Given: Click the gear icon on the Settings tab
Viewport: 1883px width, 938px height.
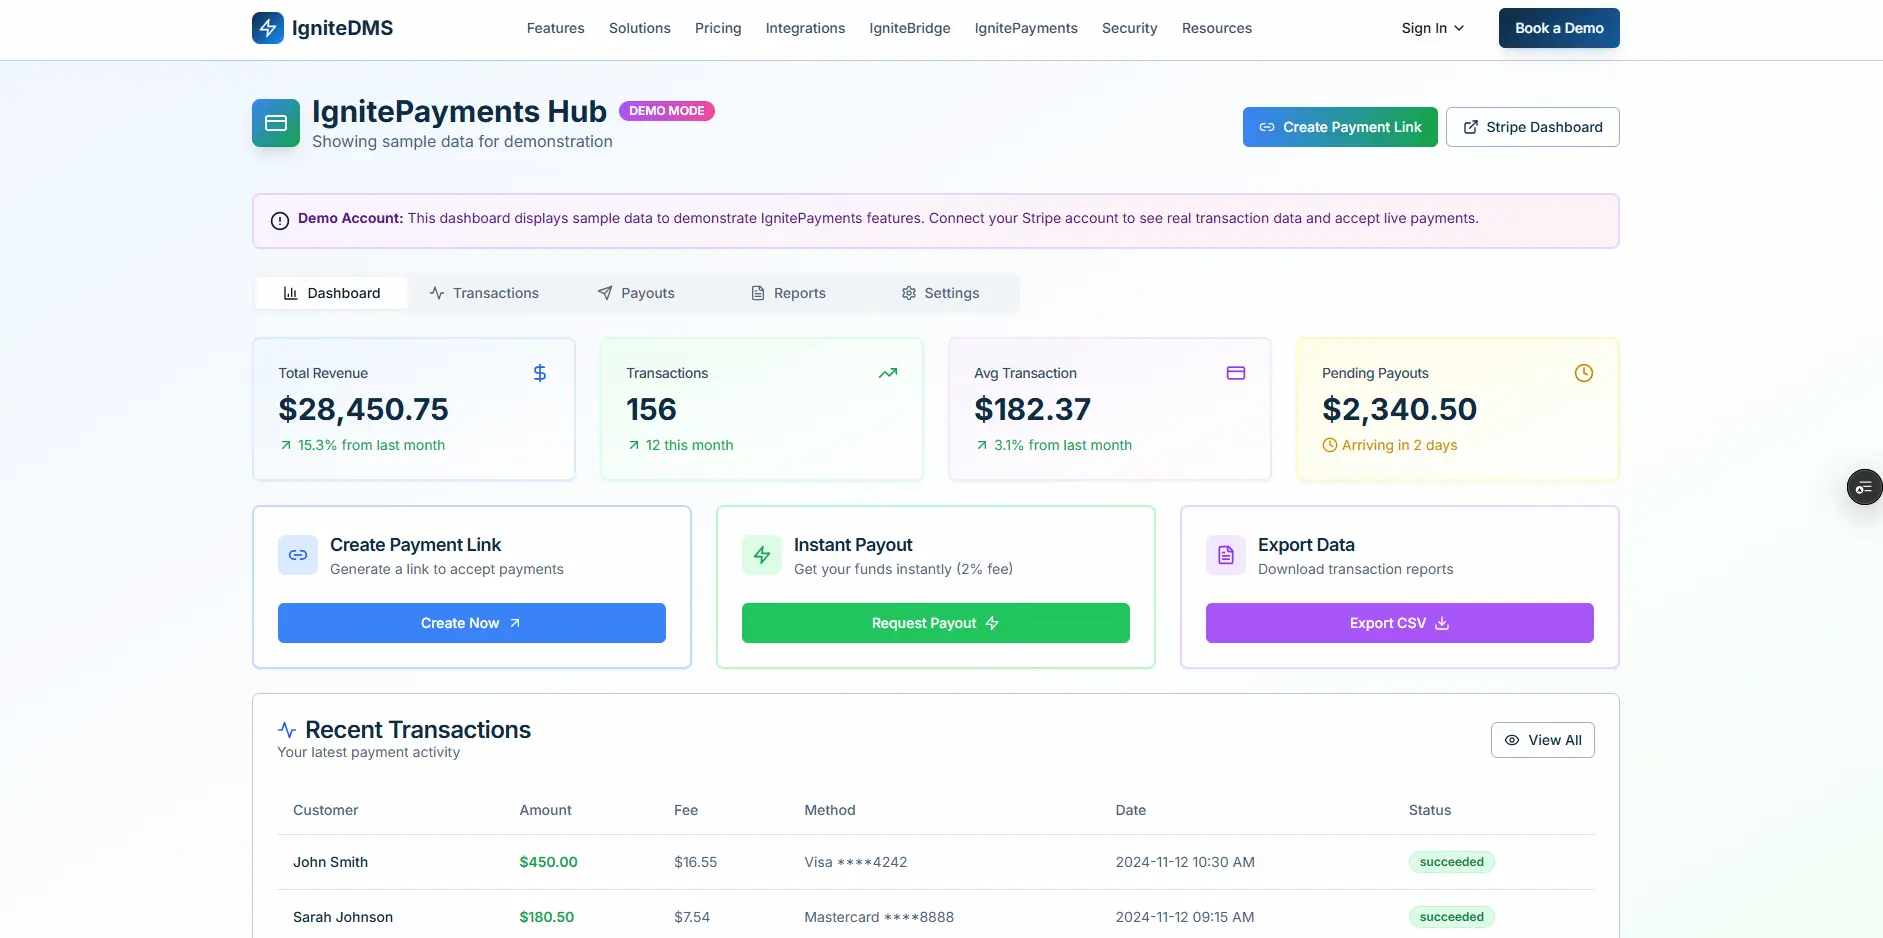Looking at the screenshot, I should pyautogui.click(x=908, y=293).
